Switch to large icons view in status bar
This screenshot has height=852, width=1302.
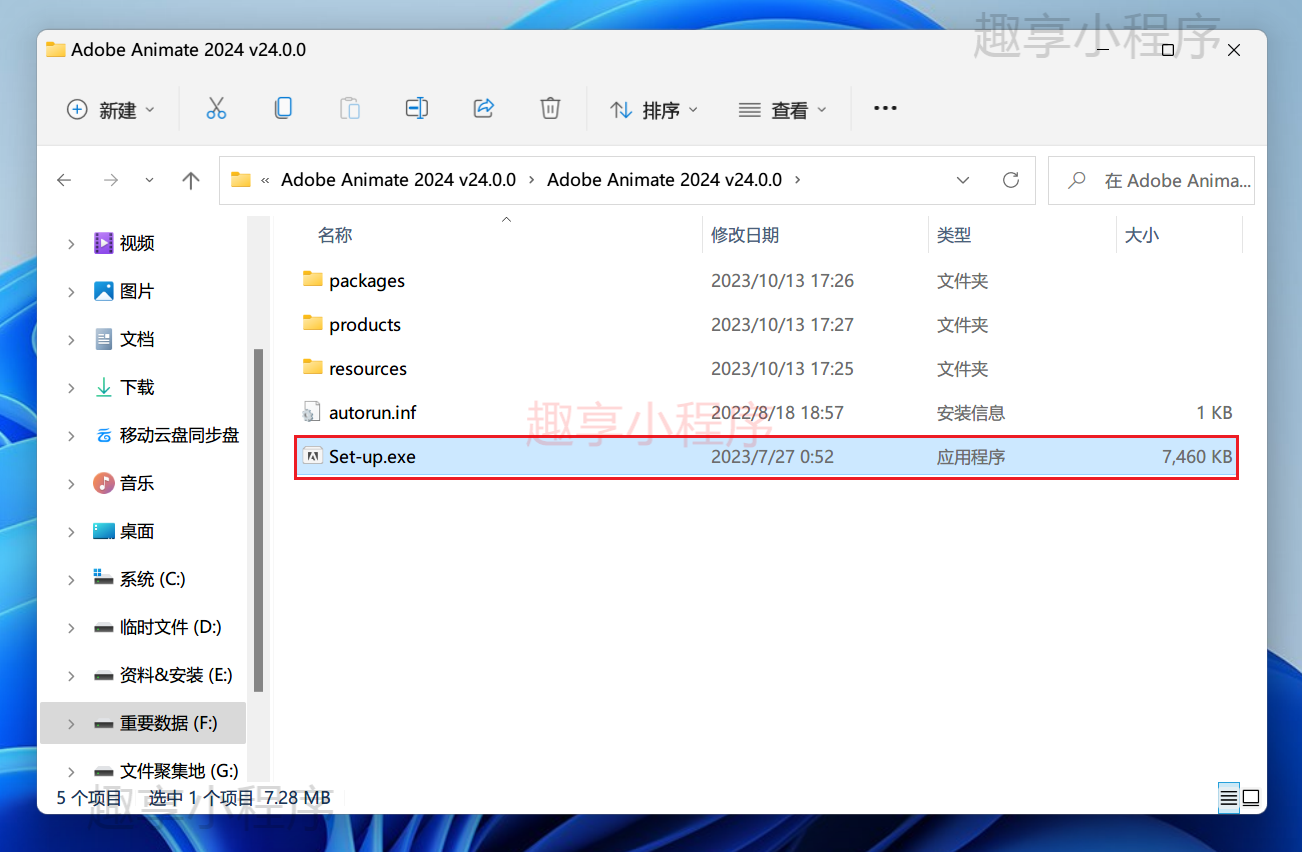tap(1251, 797)
